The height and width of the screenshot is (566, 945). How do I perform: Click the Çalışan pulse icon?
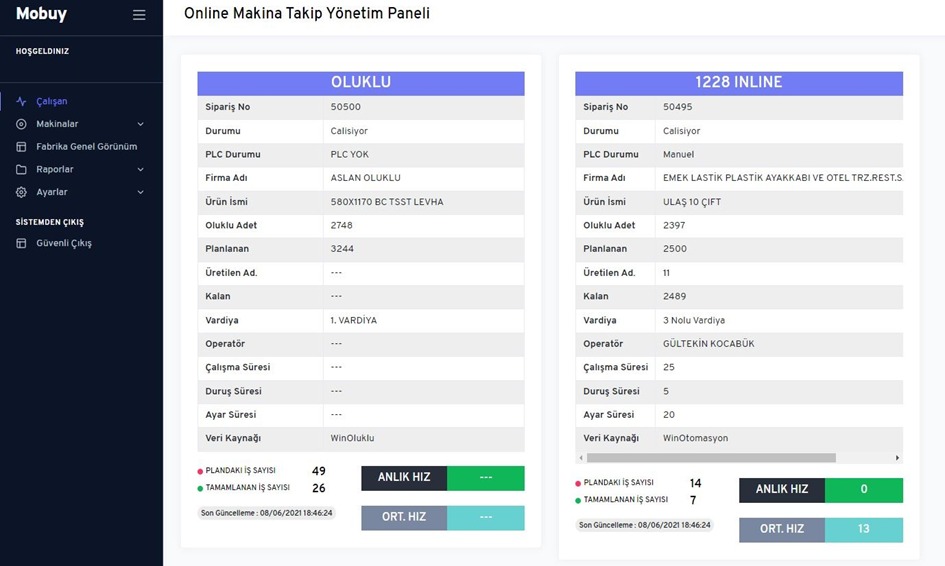pyautogui.click(x=21, y=101)
